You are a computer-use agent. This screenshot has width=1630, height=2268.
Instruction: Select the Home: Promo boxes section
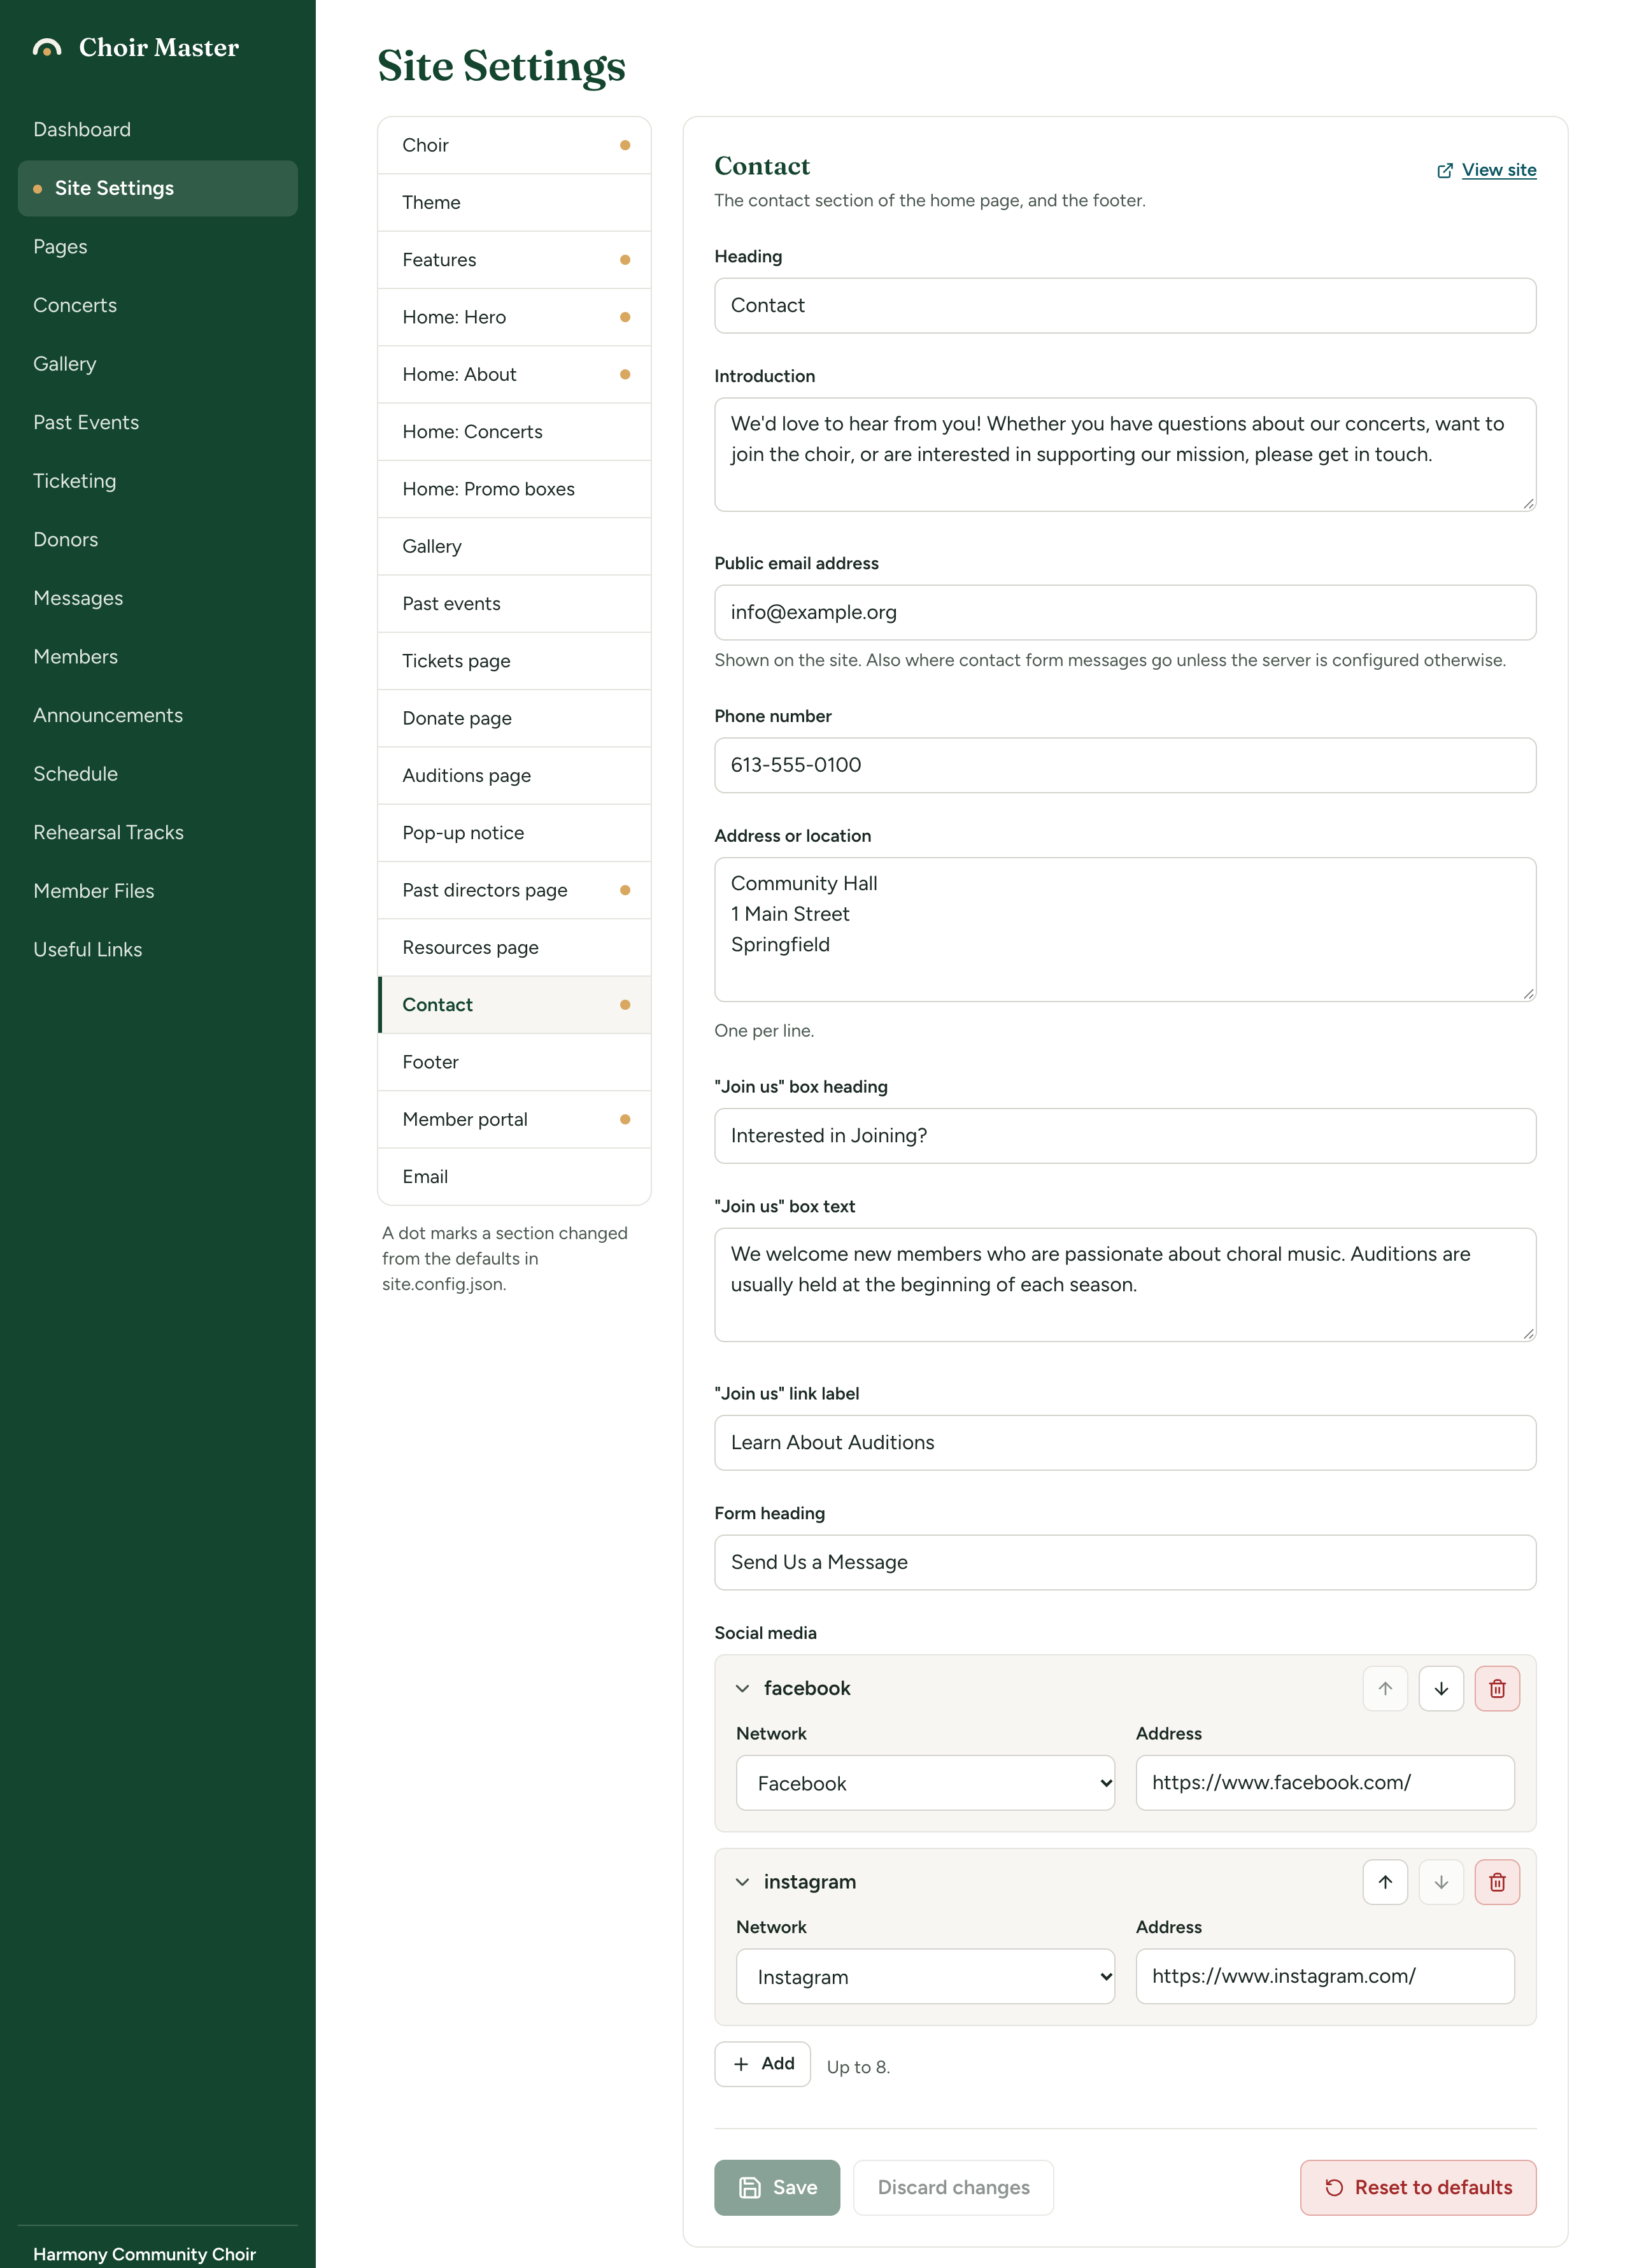coord(514,489)
